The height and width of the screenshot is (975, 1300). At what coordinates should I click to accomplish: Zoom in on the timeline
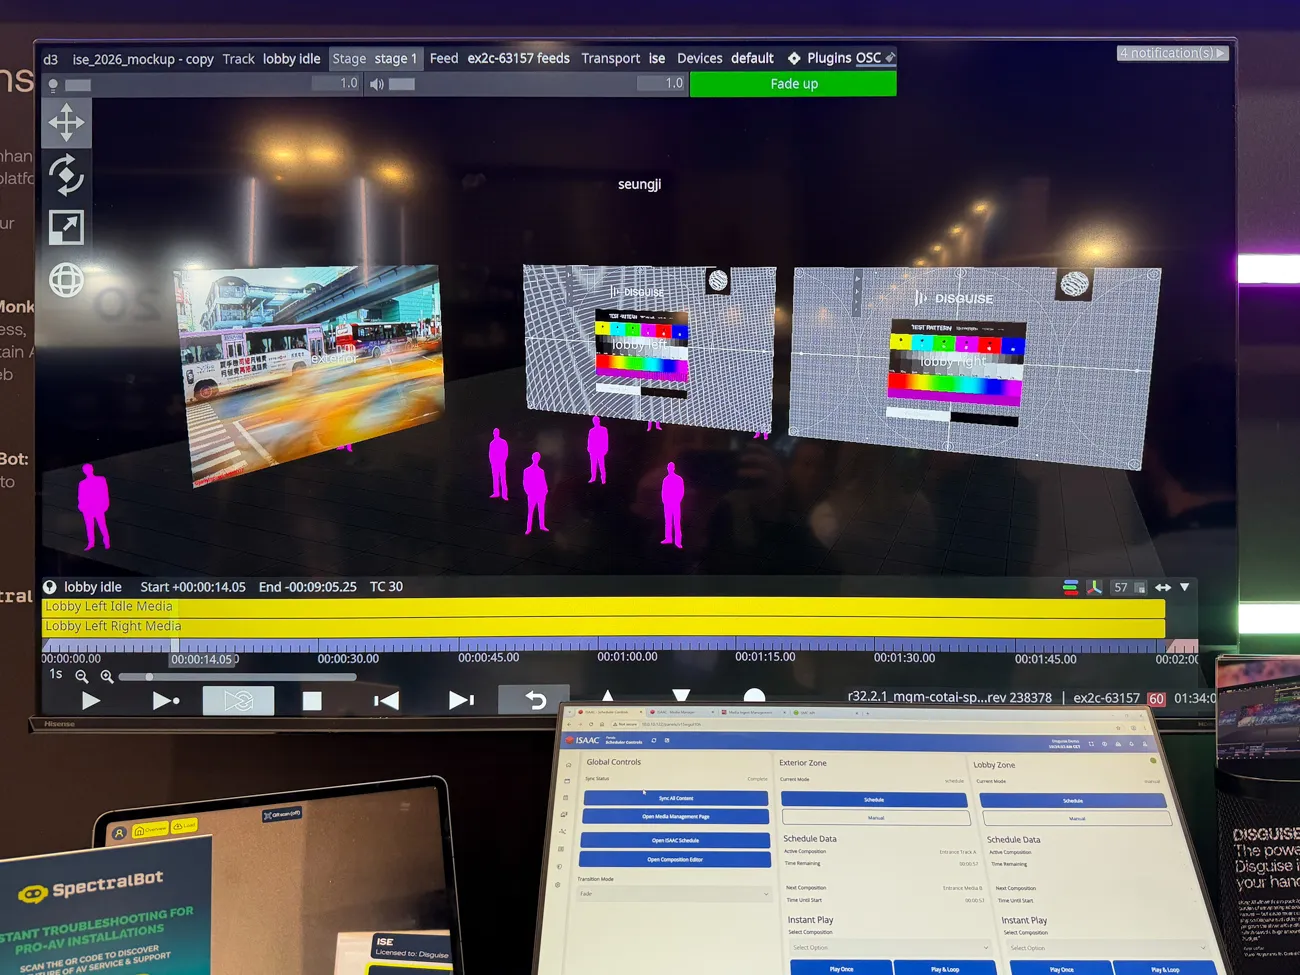pyautogui.click(x=107, y=677)
